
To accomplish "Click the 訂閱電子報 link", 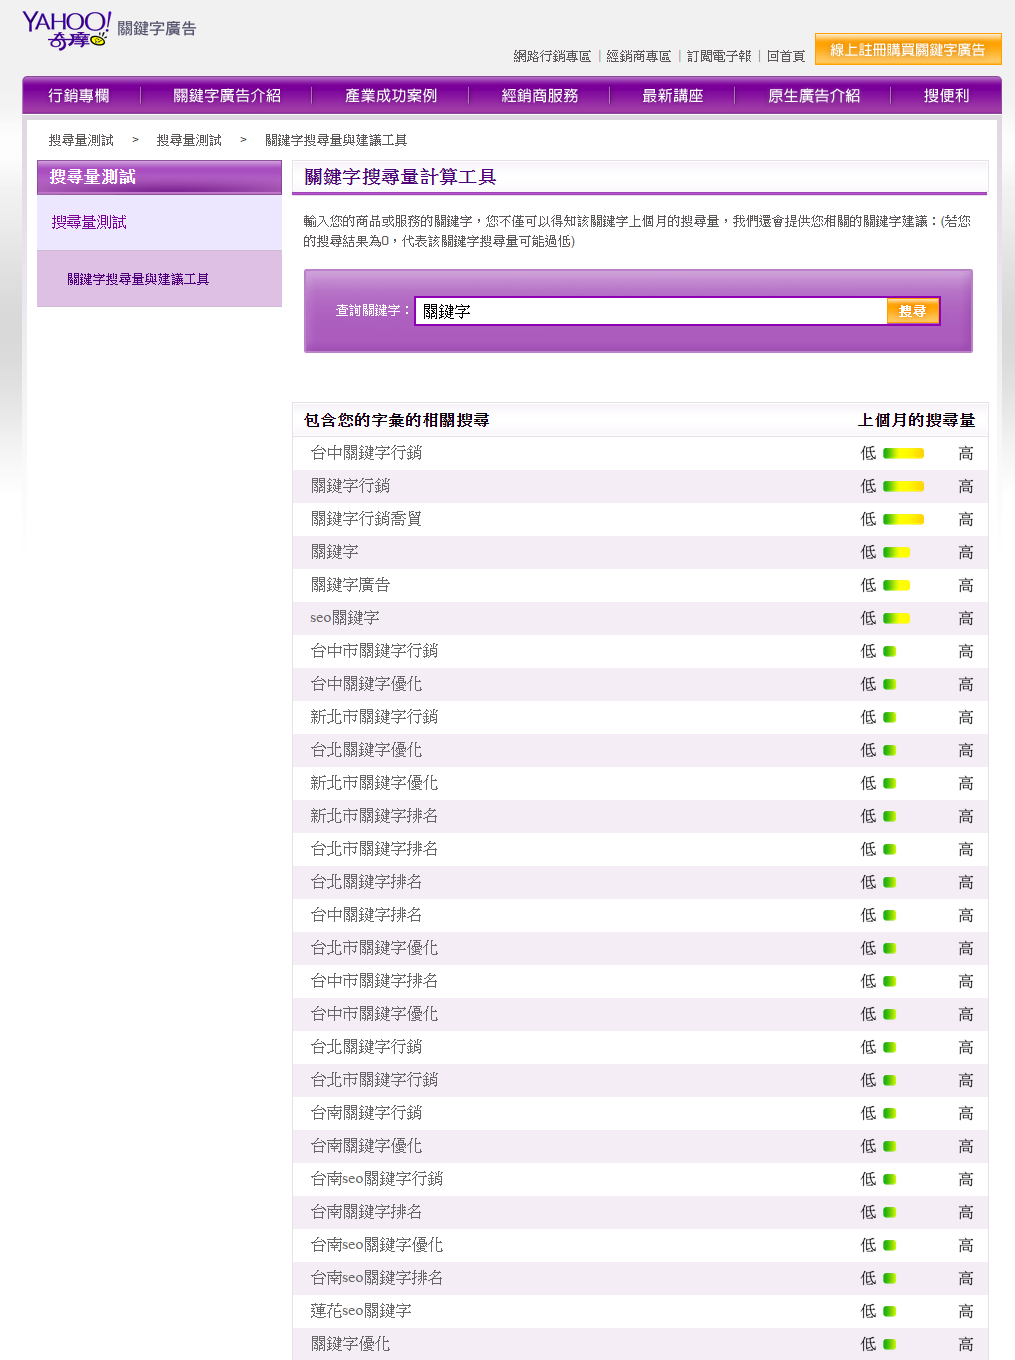I will click(719, 56).
